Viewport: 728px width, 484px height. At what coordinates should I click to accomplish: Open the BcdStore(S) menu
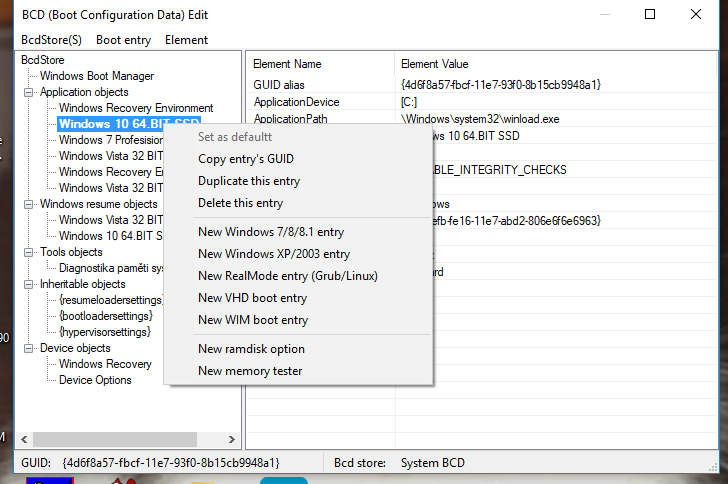click(52, 40)
